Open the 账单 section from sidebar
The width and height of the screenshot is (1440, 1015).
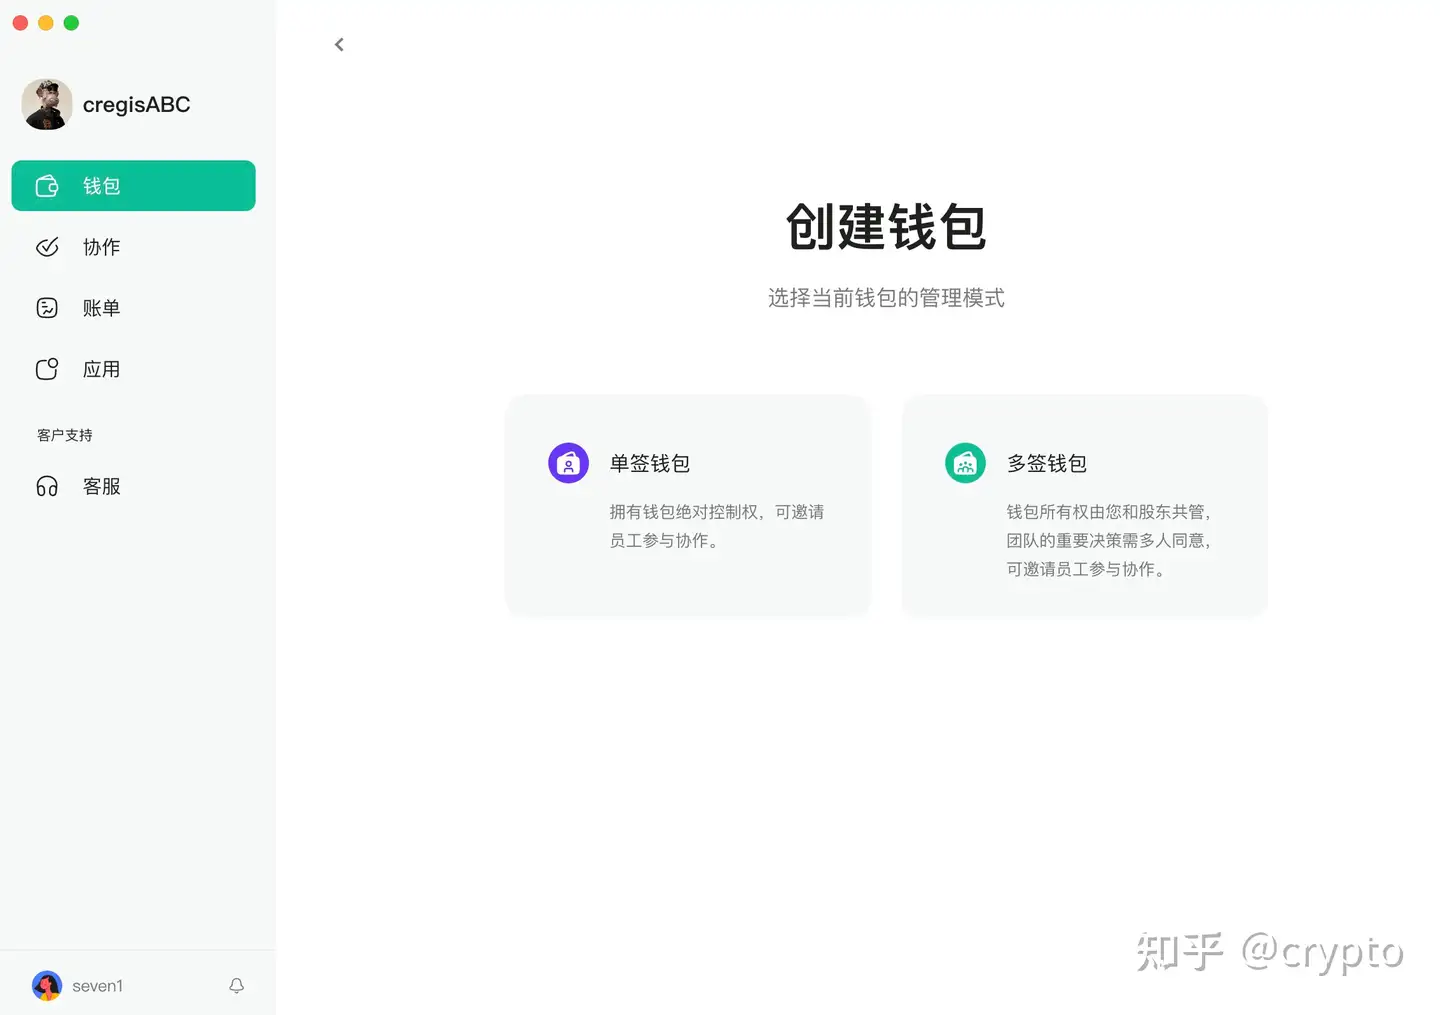point(101,307)
